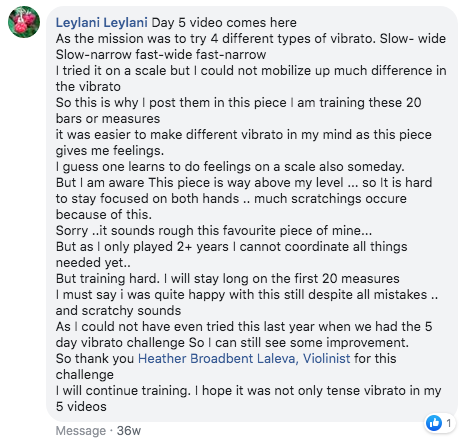Click the blue thumbs-up reaction icon

434,423
